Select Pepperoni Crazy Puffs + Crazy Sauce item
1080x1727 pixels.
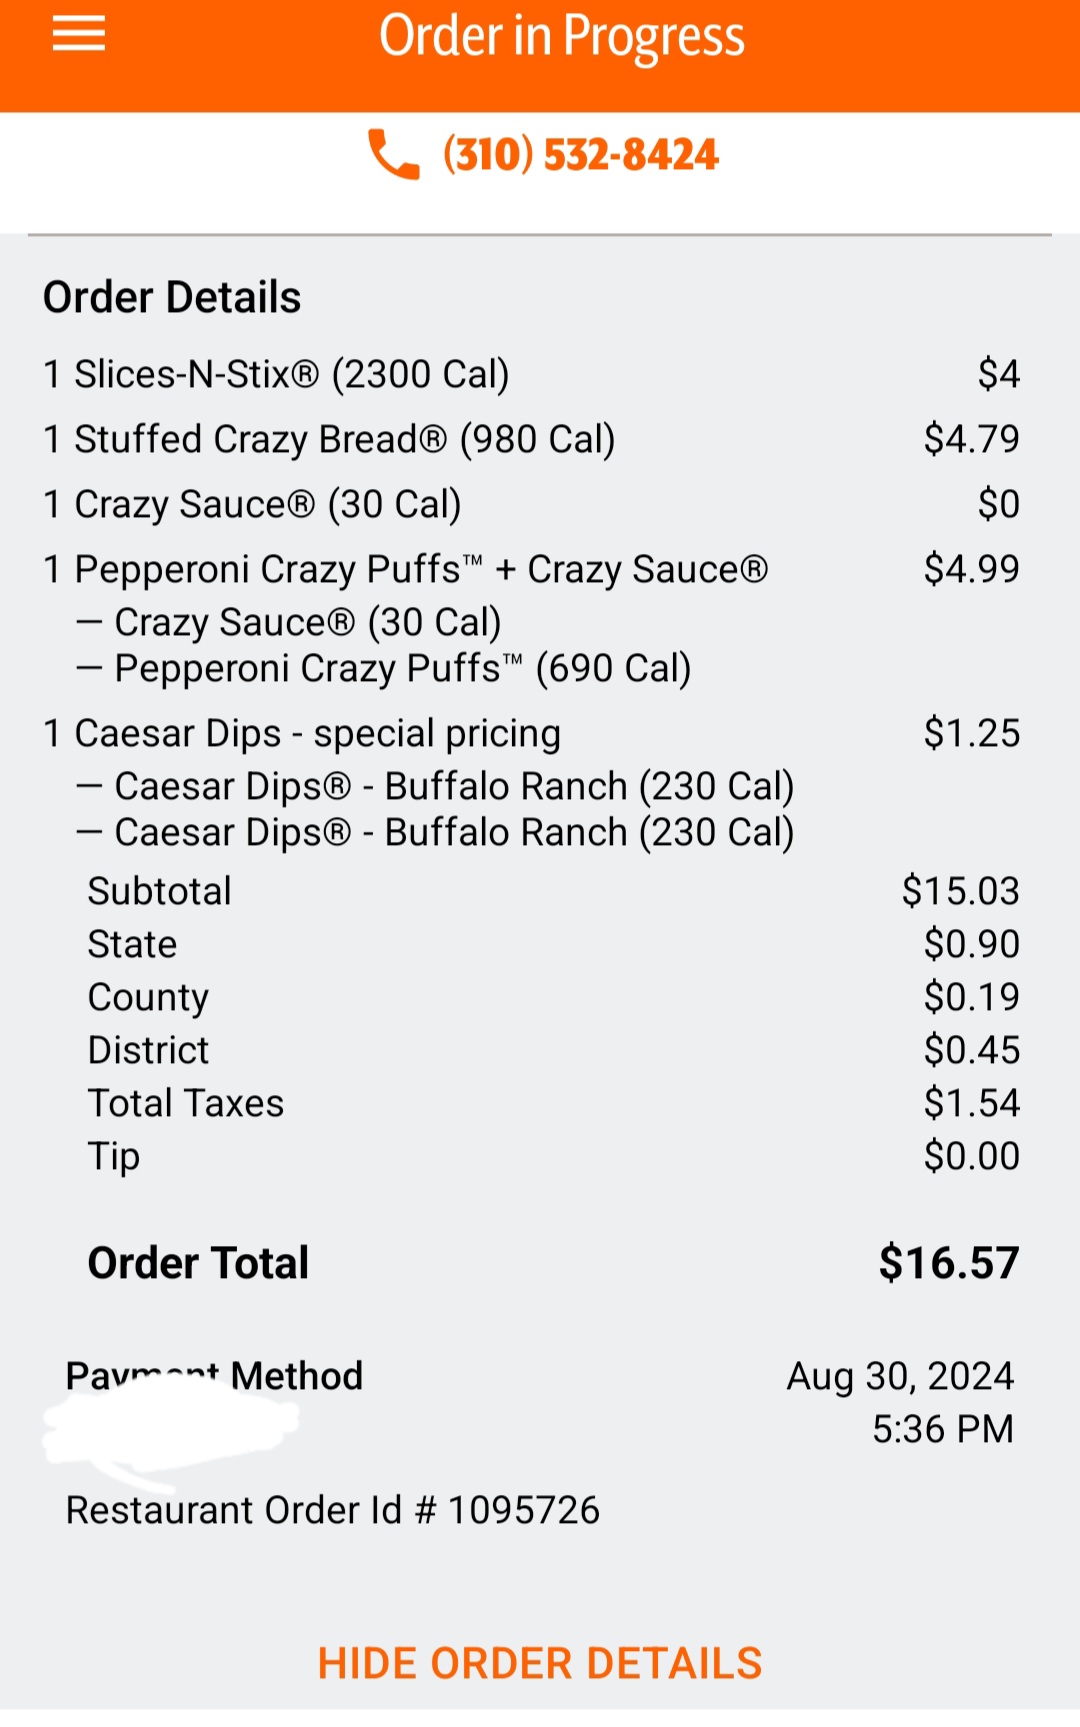pos(406,569)
